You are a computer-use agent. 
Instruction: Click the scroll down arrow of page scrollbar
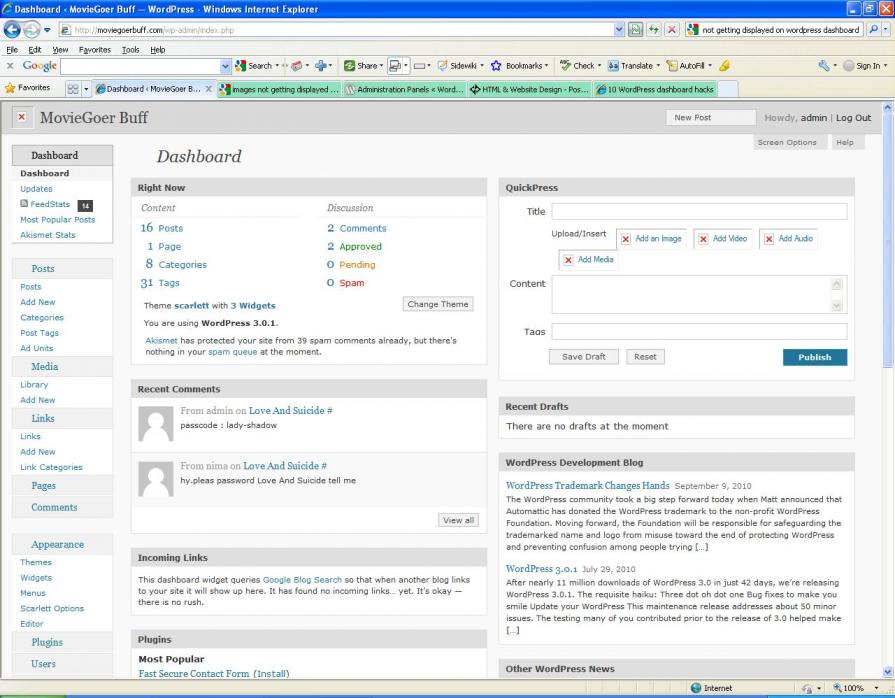point(888,672)
